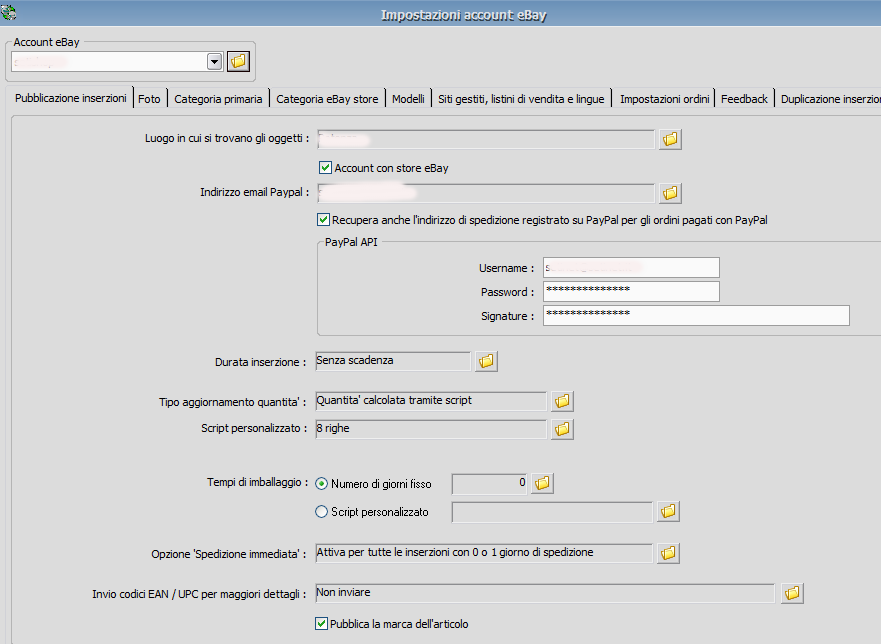Switch to Pubblicazione inserzioni tab

pos(71,98)
